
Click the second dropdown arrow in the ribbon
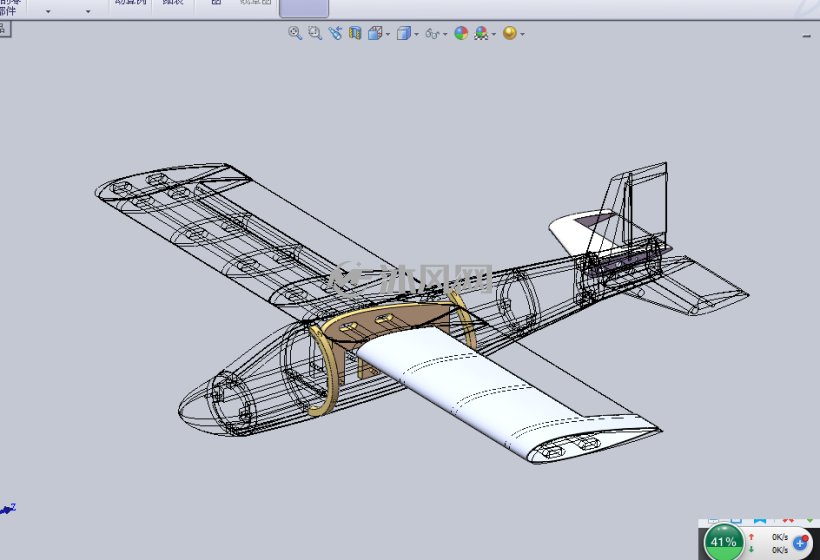[88, 11]
